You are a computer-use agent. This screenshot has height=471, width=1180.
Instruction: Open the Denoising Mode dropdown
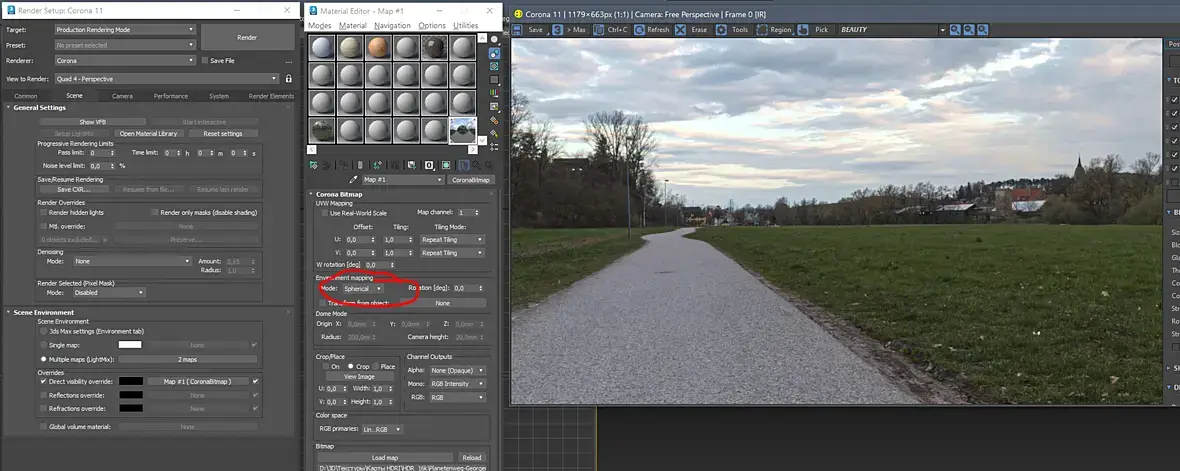(132, 261)
